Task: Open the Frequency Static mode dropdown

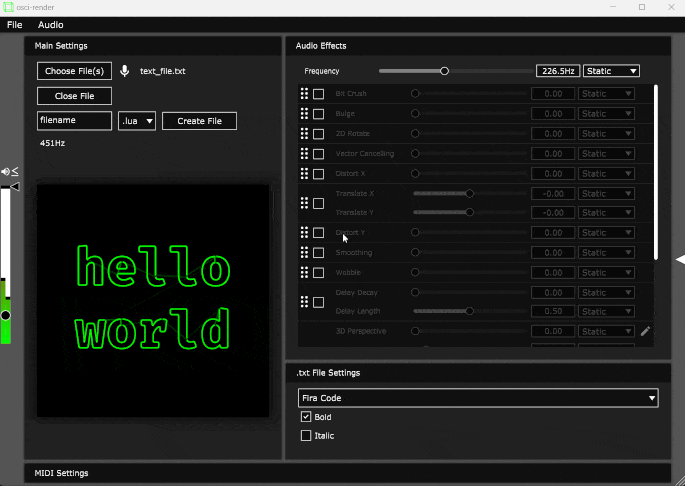Action: tap(612, 71)
